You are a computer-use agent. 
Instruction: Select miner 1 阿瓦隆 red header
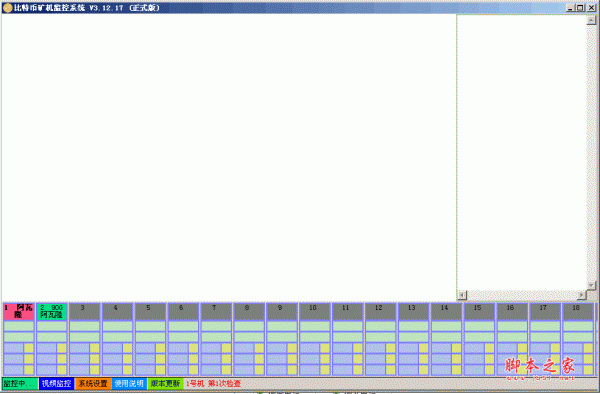click(x=19, y=312)
